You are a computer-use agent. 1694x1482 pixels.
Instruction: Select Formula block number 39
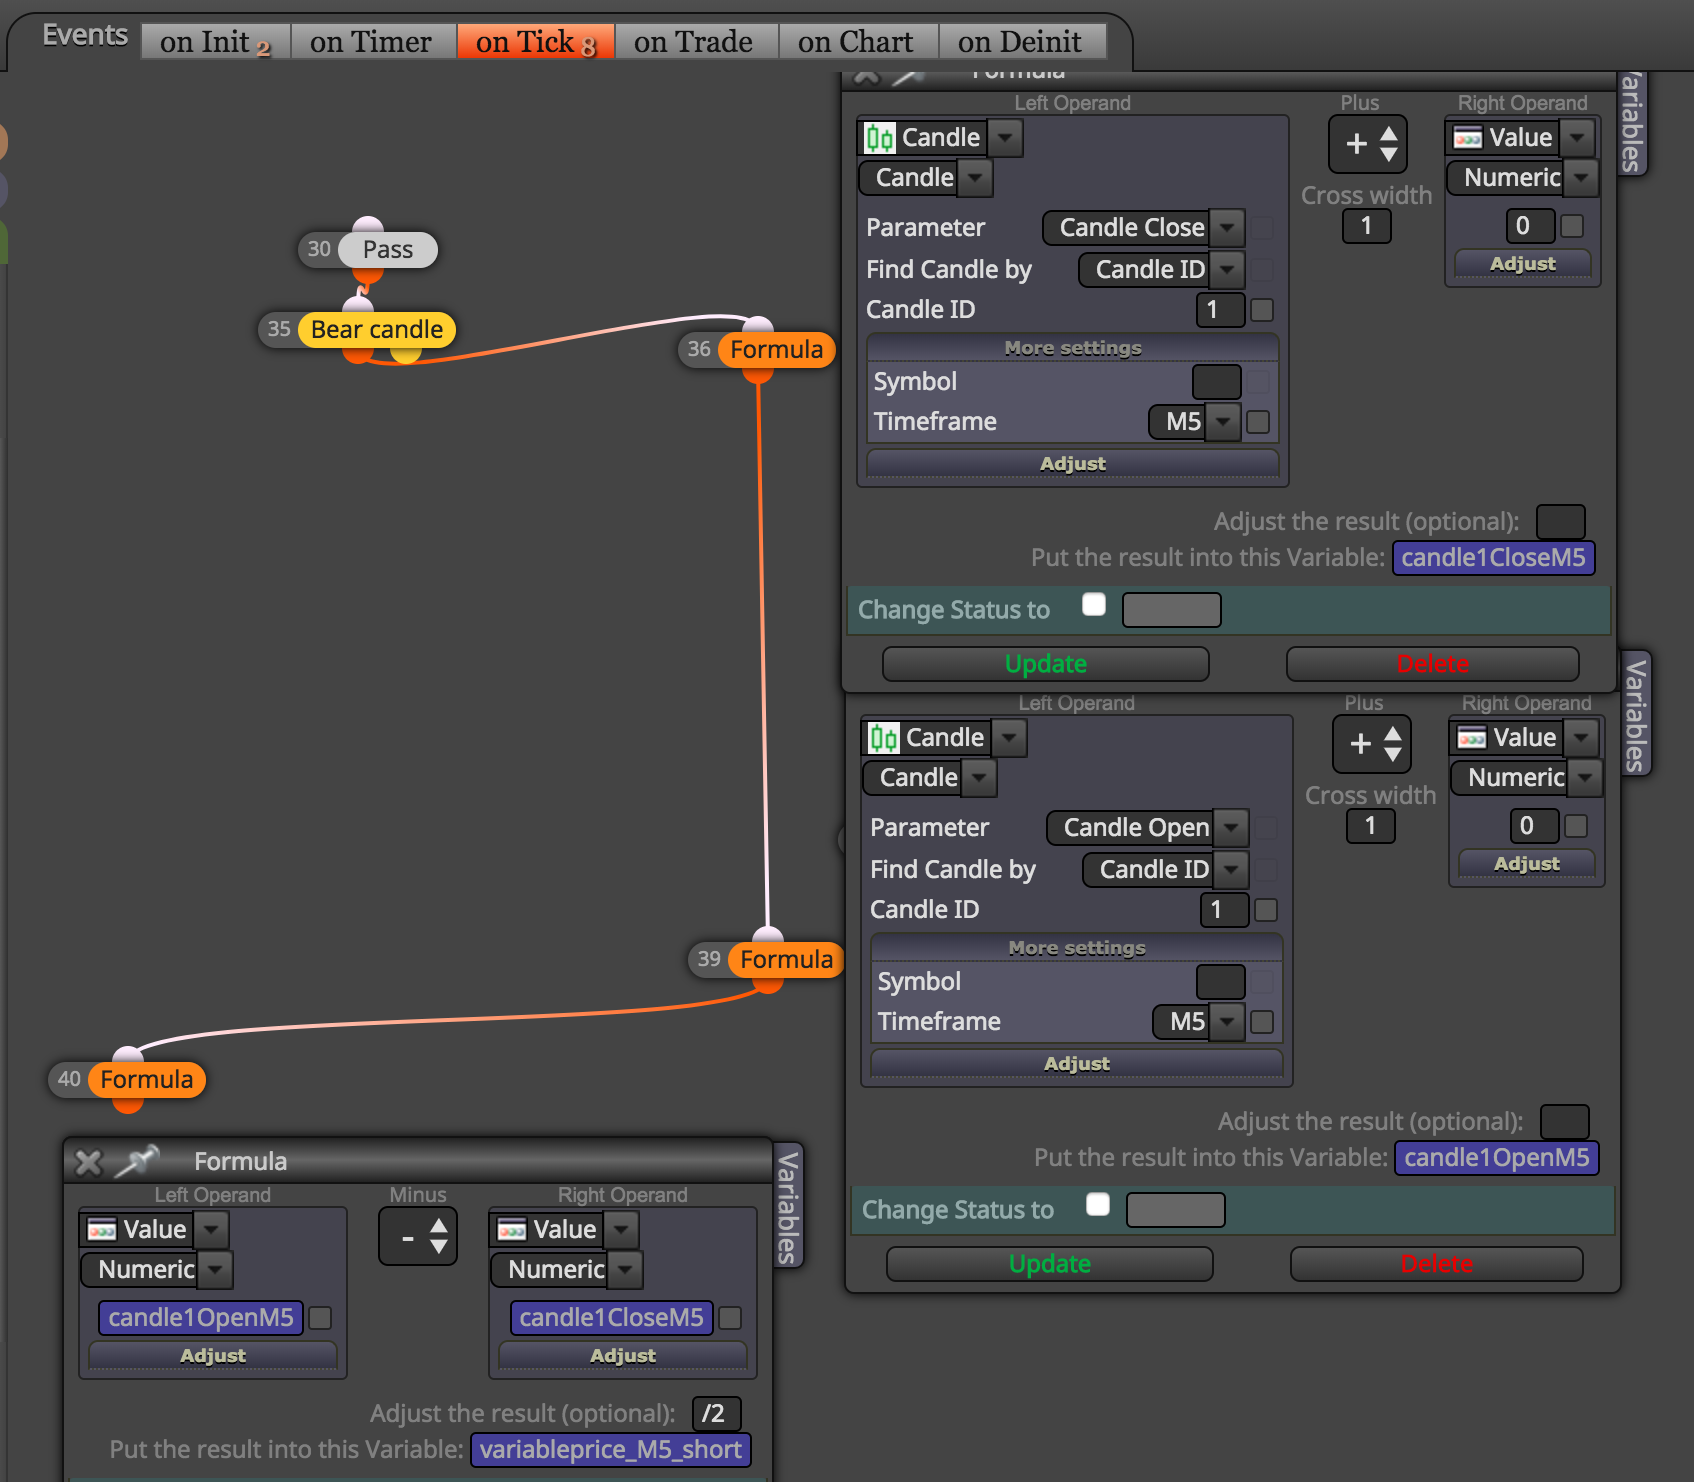pos(786,960)
